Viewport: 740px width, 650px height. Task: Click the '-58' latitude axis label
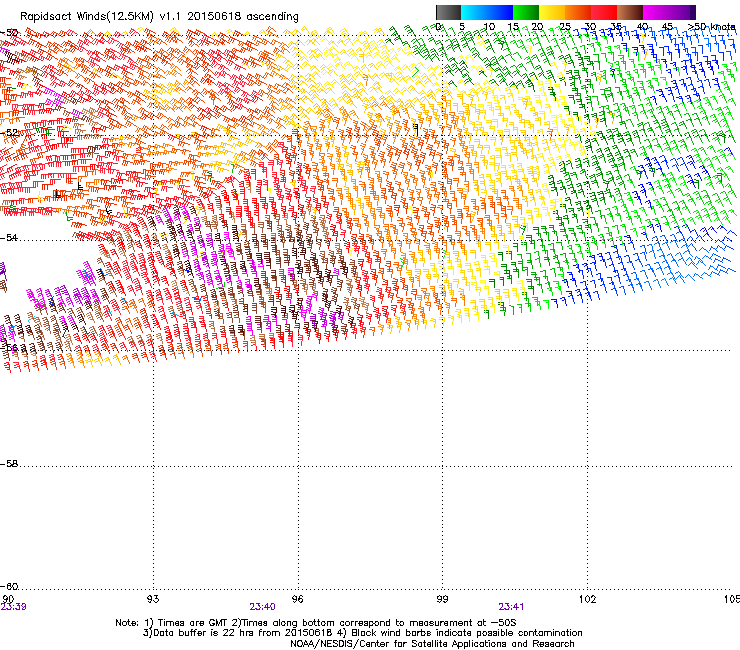click(x=9, y=464)
